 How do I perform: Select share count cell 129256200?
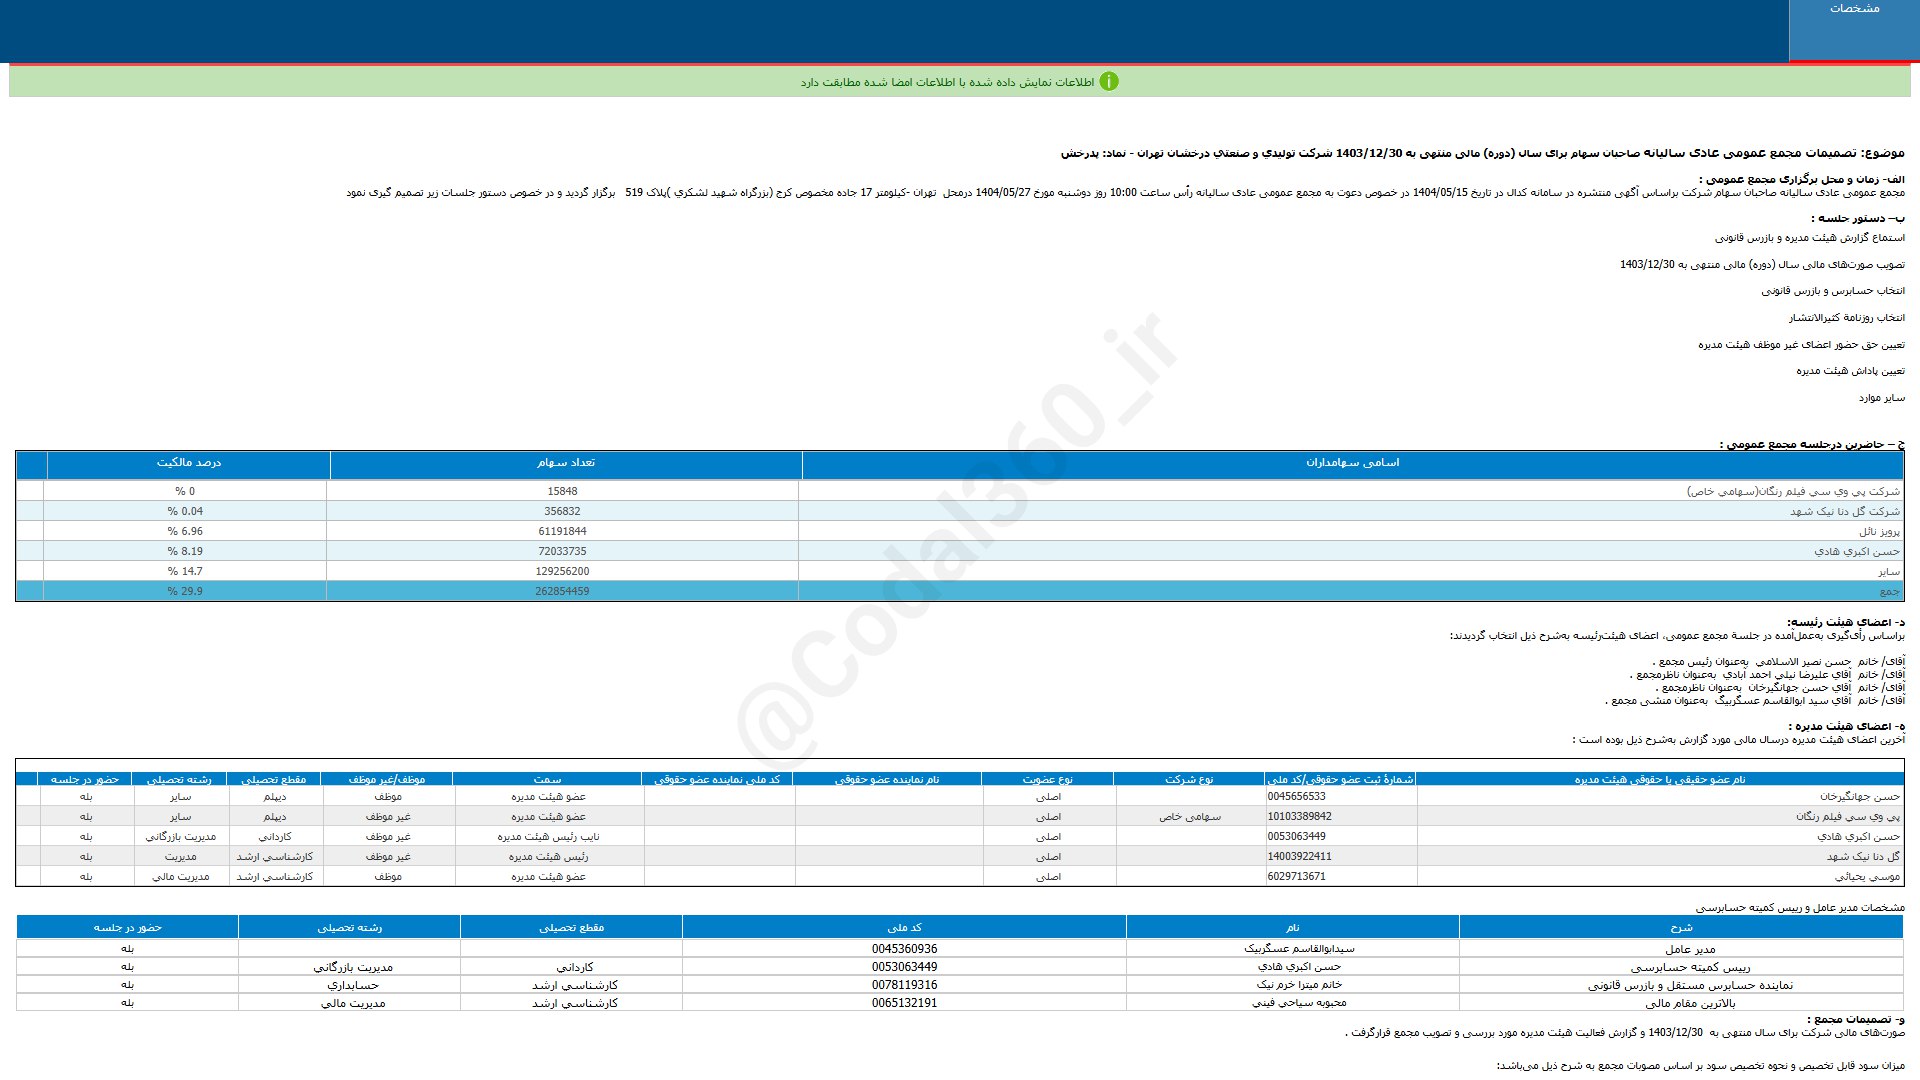(562, 571)
